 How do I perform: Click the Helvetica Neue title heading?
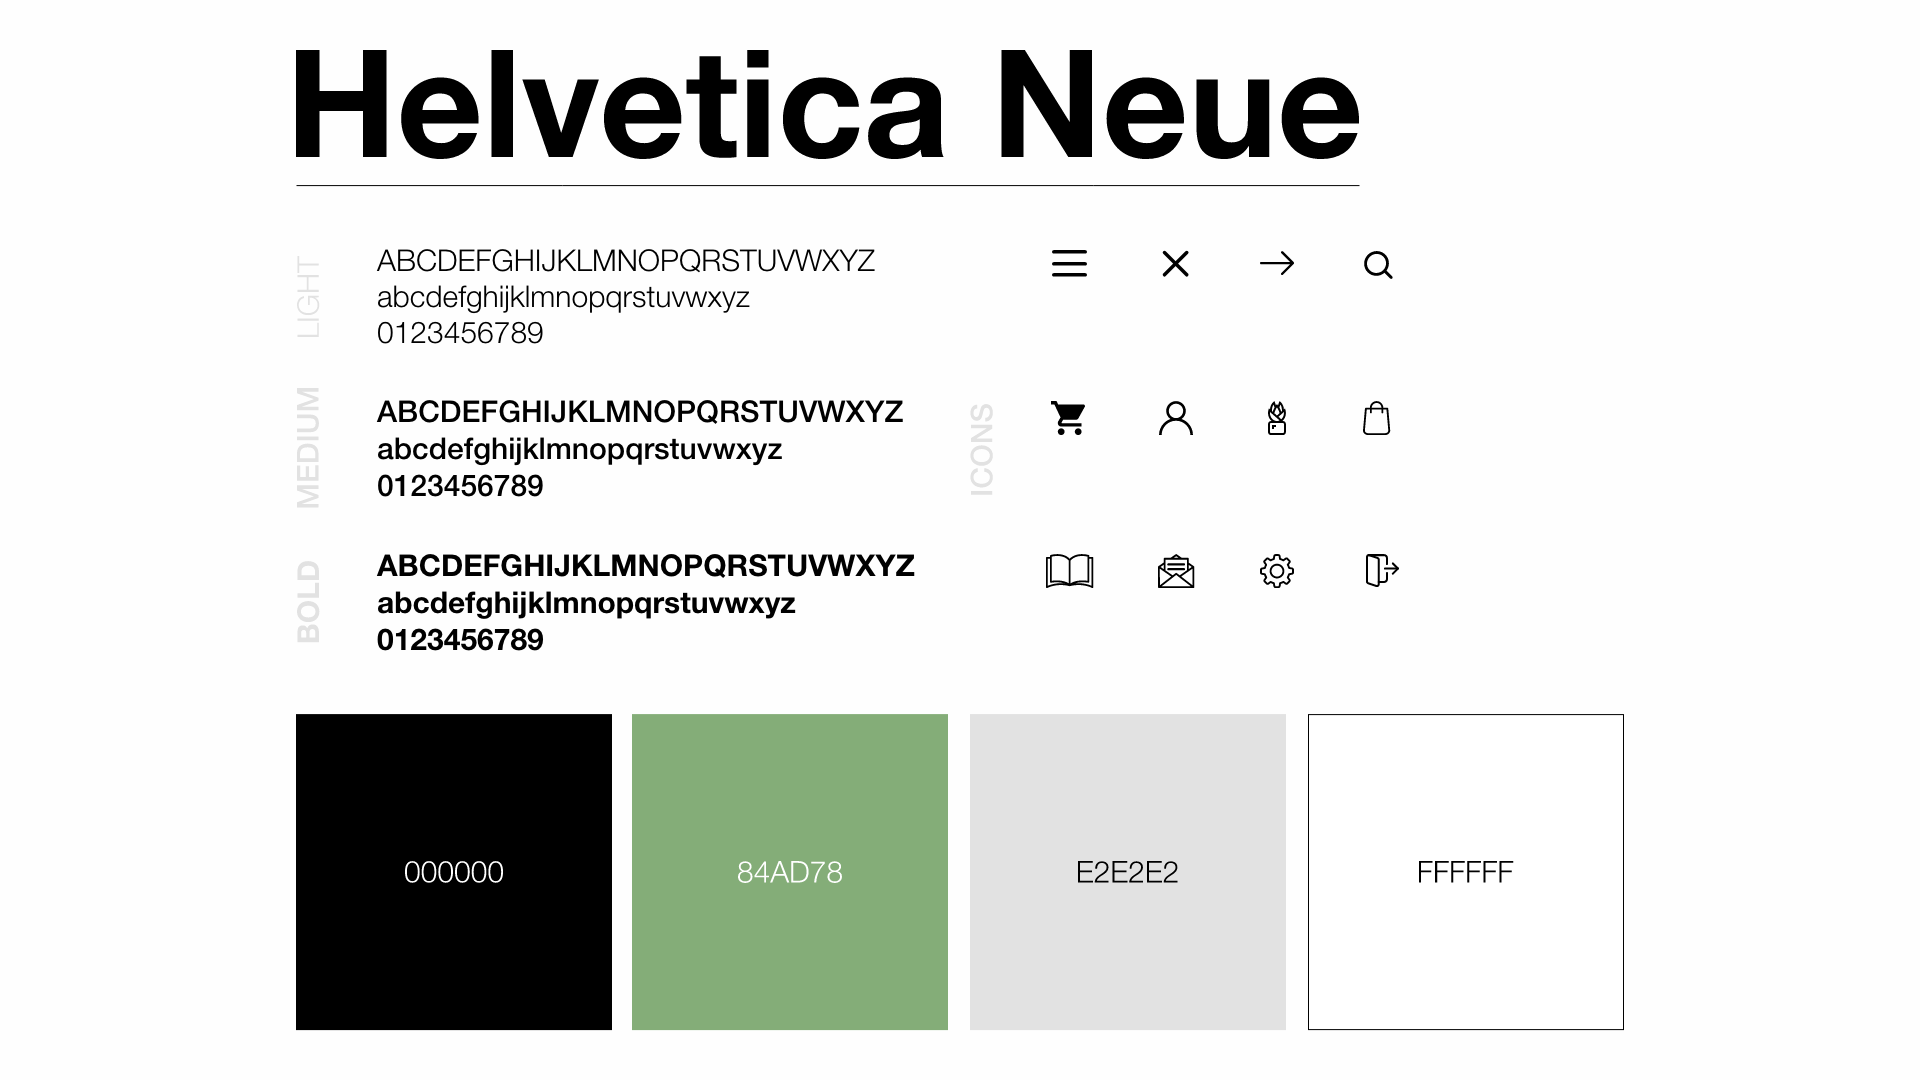tap(826, 106)
